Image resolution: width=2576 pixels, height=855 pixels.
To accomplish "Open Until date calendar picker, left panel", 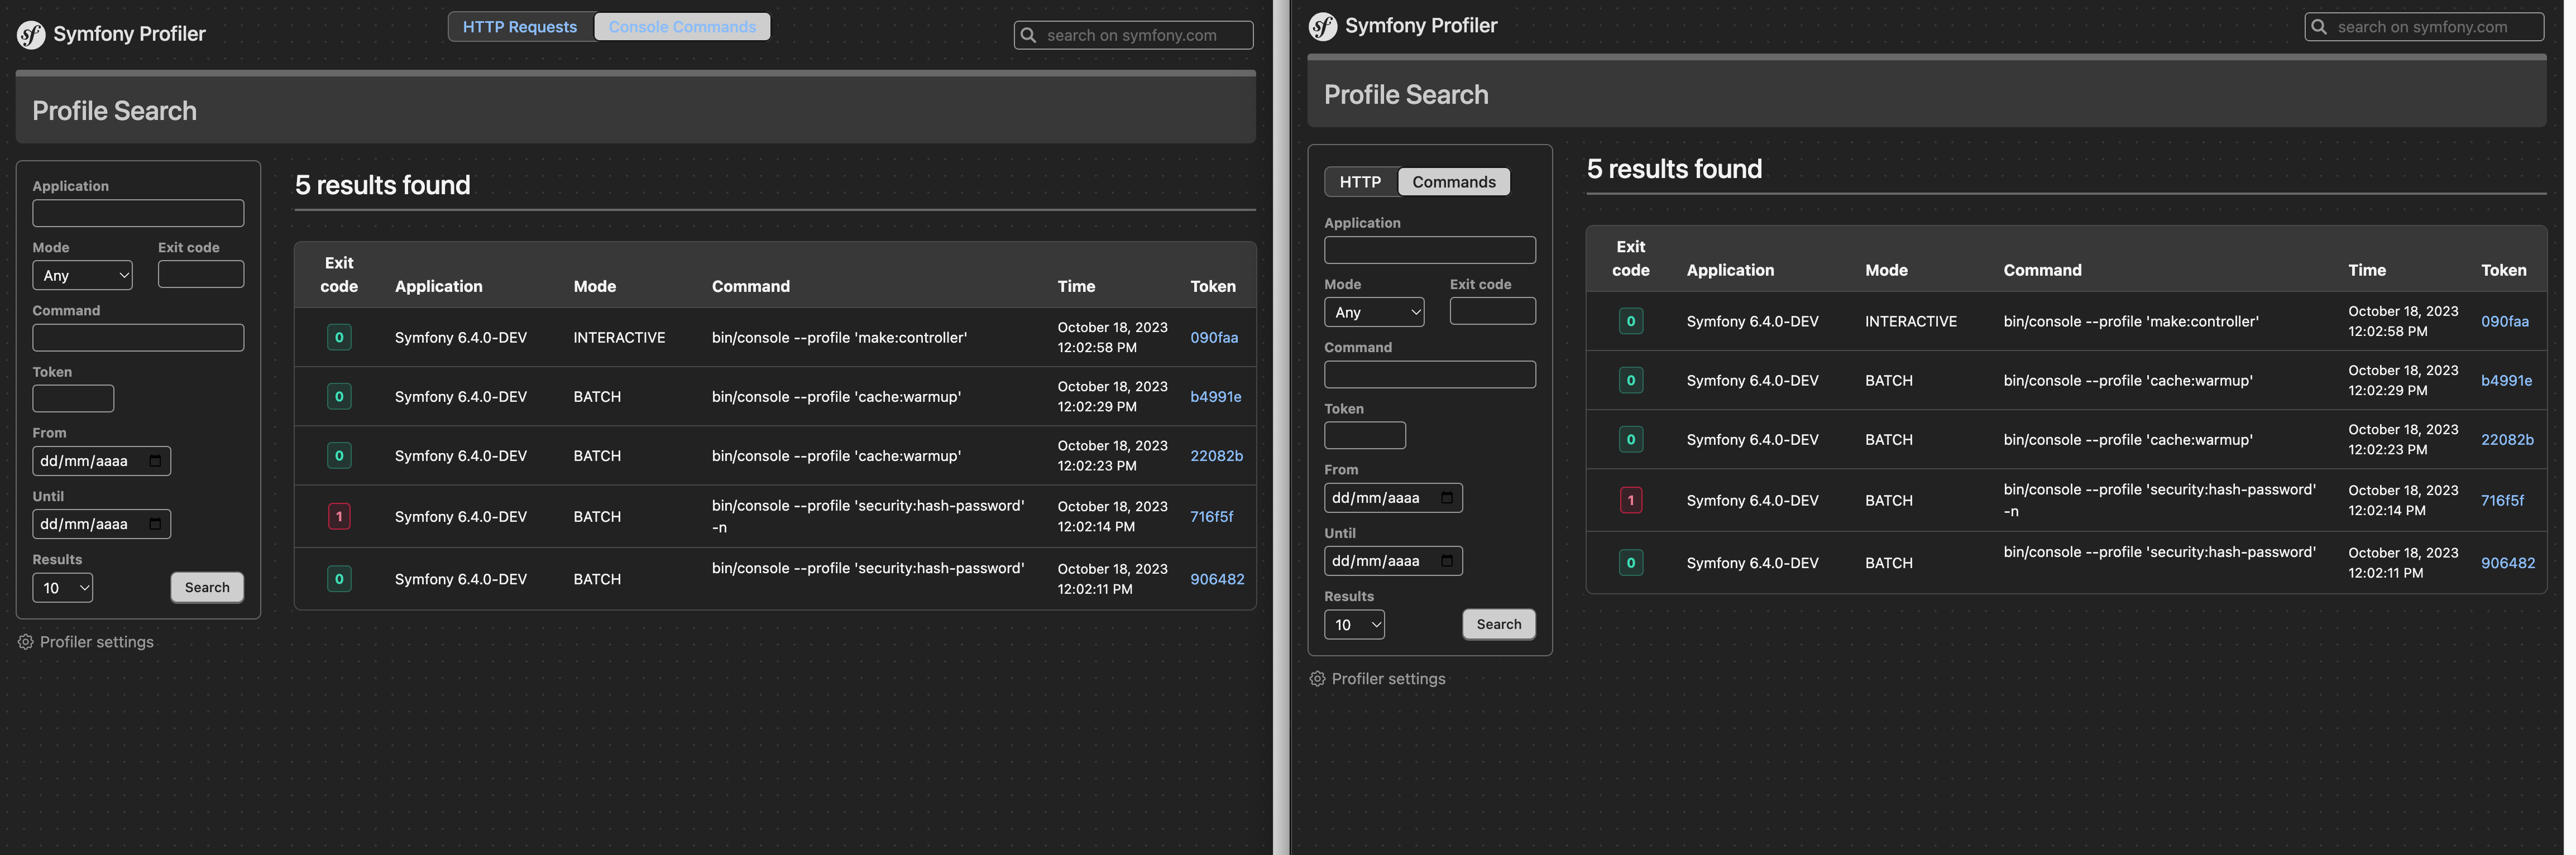I will pyautogui.click(x=155, y=524).
